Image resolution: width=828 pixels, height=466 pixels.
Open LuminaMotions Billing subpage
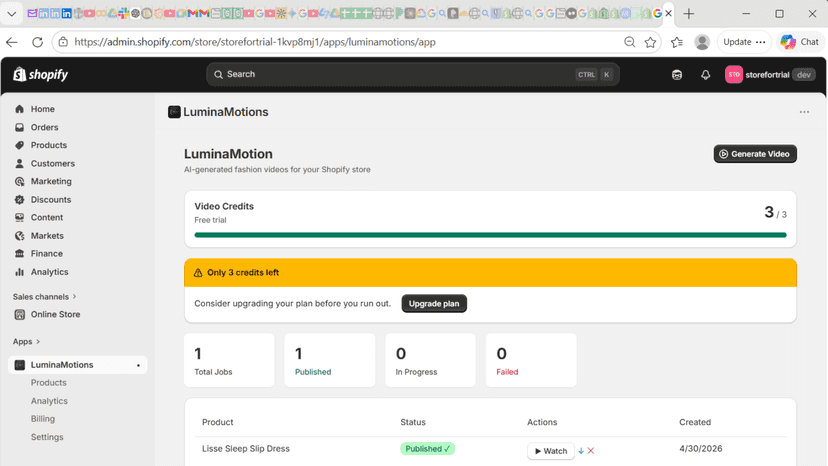(x=43, y=419)
